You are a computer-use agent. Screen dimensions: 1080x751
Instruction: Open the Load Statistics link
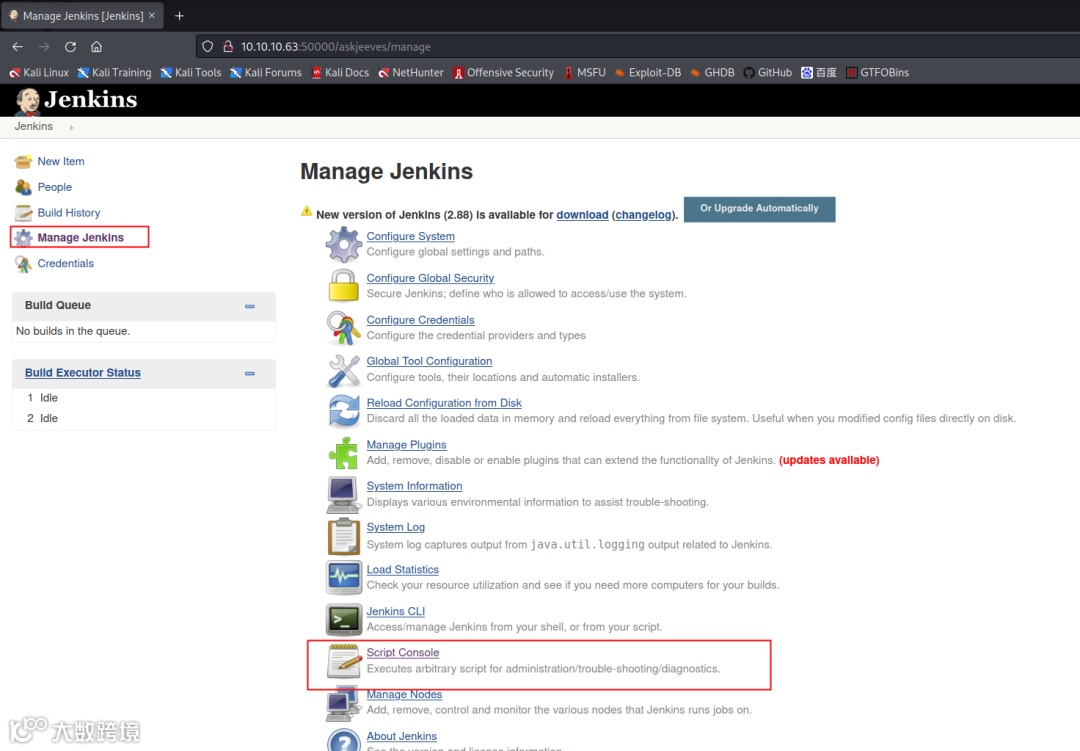(402, 570)
